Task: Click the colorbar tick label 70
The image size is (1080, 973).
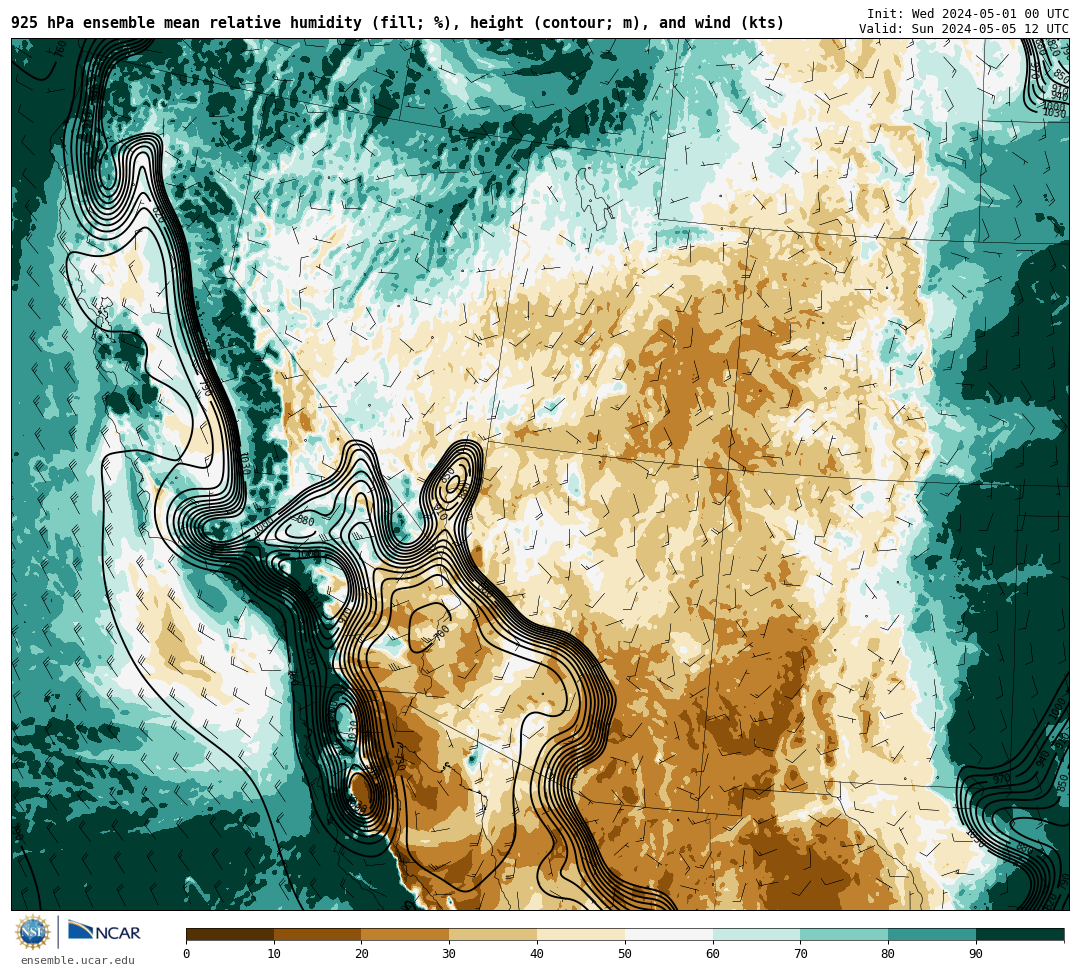Action: (x=800, y=954)
